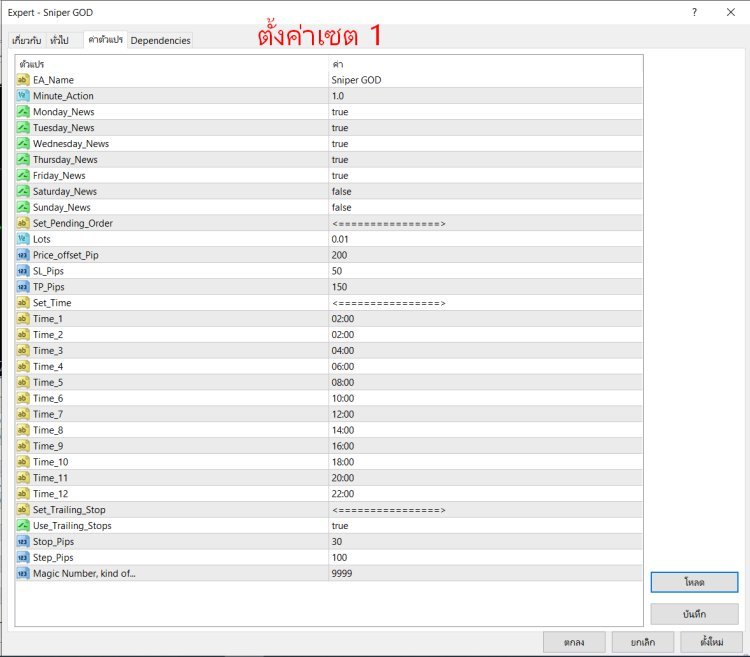Open the Sunday_News value dropdown

tap(342, 207)
